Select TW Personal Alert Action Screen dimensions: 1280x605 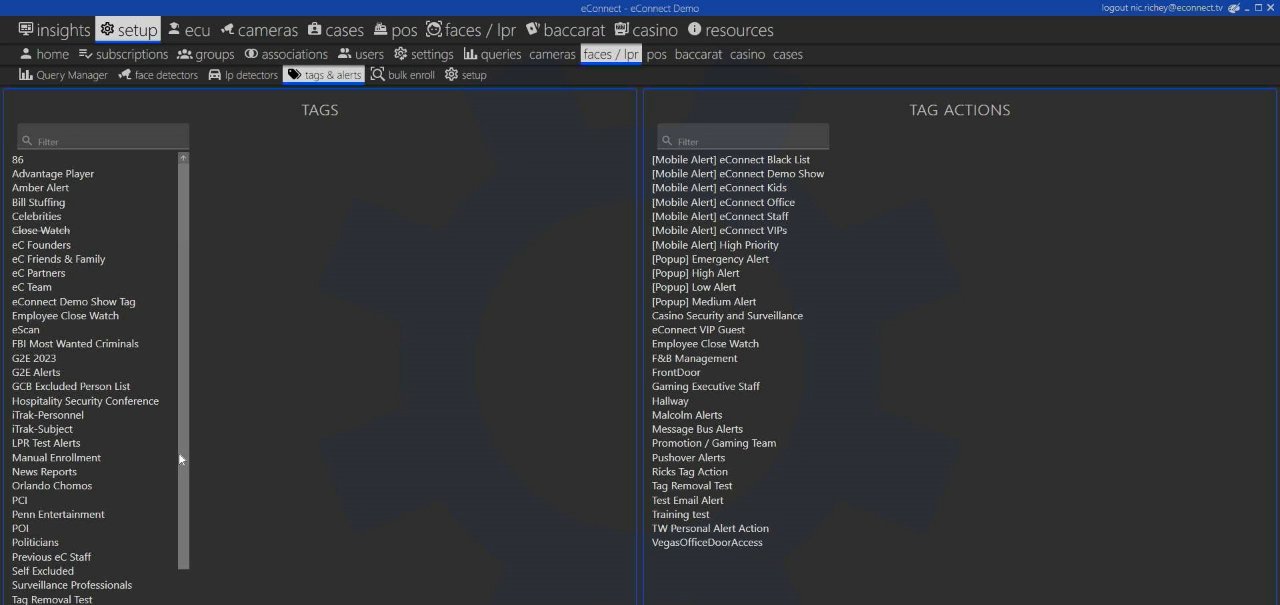710,529
